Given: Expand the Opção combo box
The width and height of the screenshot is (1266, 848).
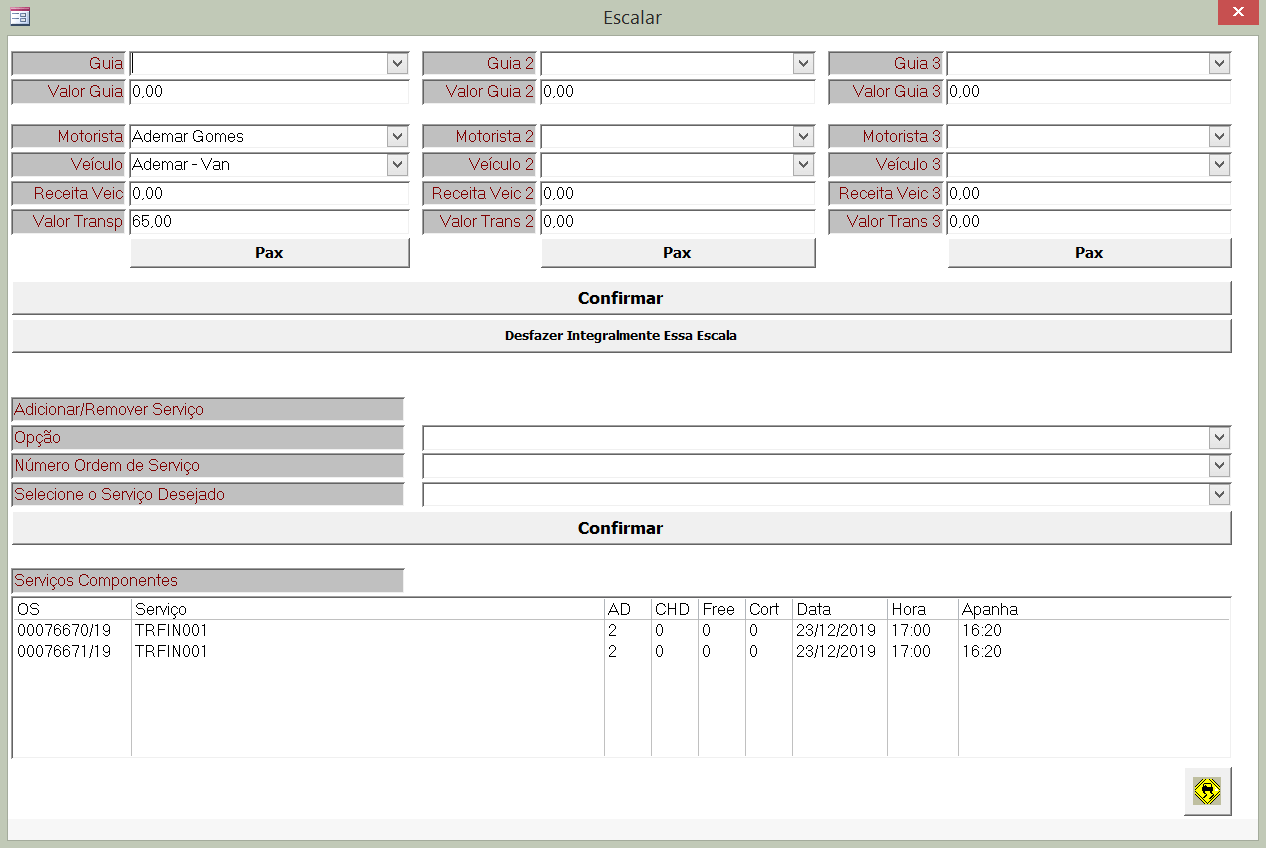Looking at the screenshot, I should (x=1218, y=438).
